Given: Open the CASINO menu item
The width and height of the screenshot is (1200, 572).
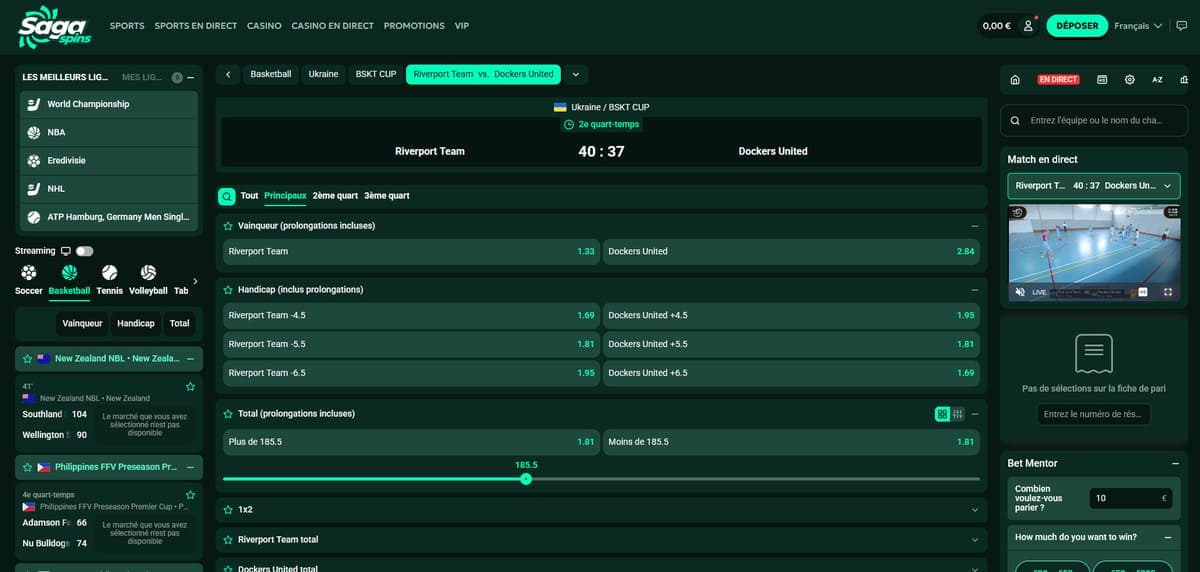Looking at the screenshot, I should 264,26.
